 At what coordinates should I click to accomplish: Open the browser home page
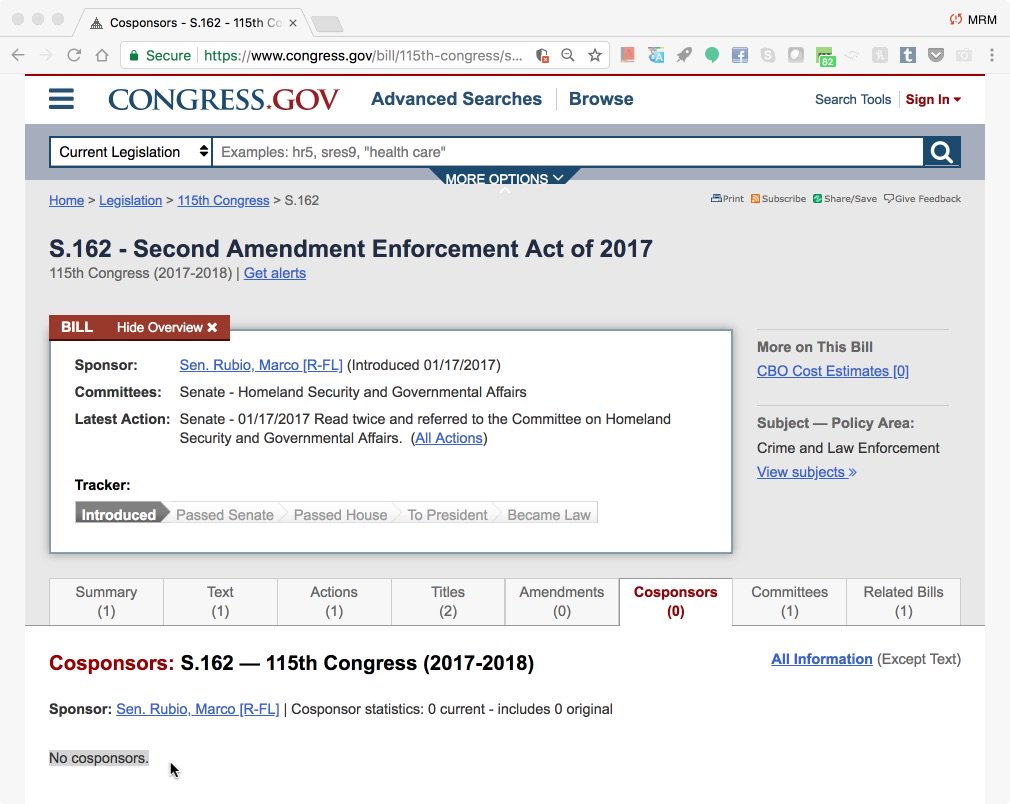point(102,55)
